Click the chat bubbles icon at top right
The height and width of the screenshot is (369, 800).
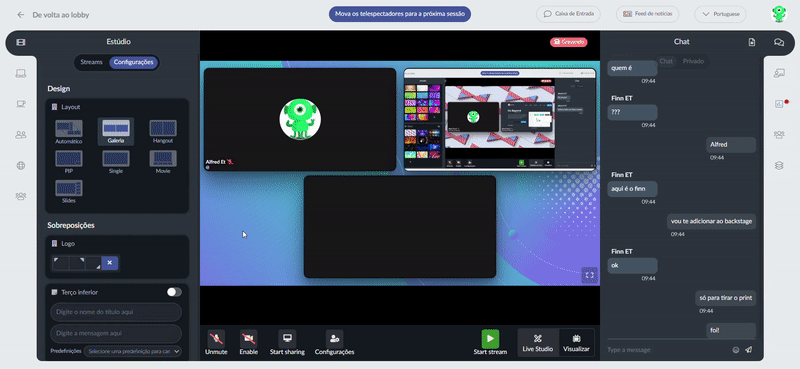click(x=779, y=42)
